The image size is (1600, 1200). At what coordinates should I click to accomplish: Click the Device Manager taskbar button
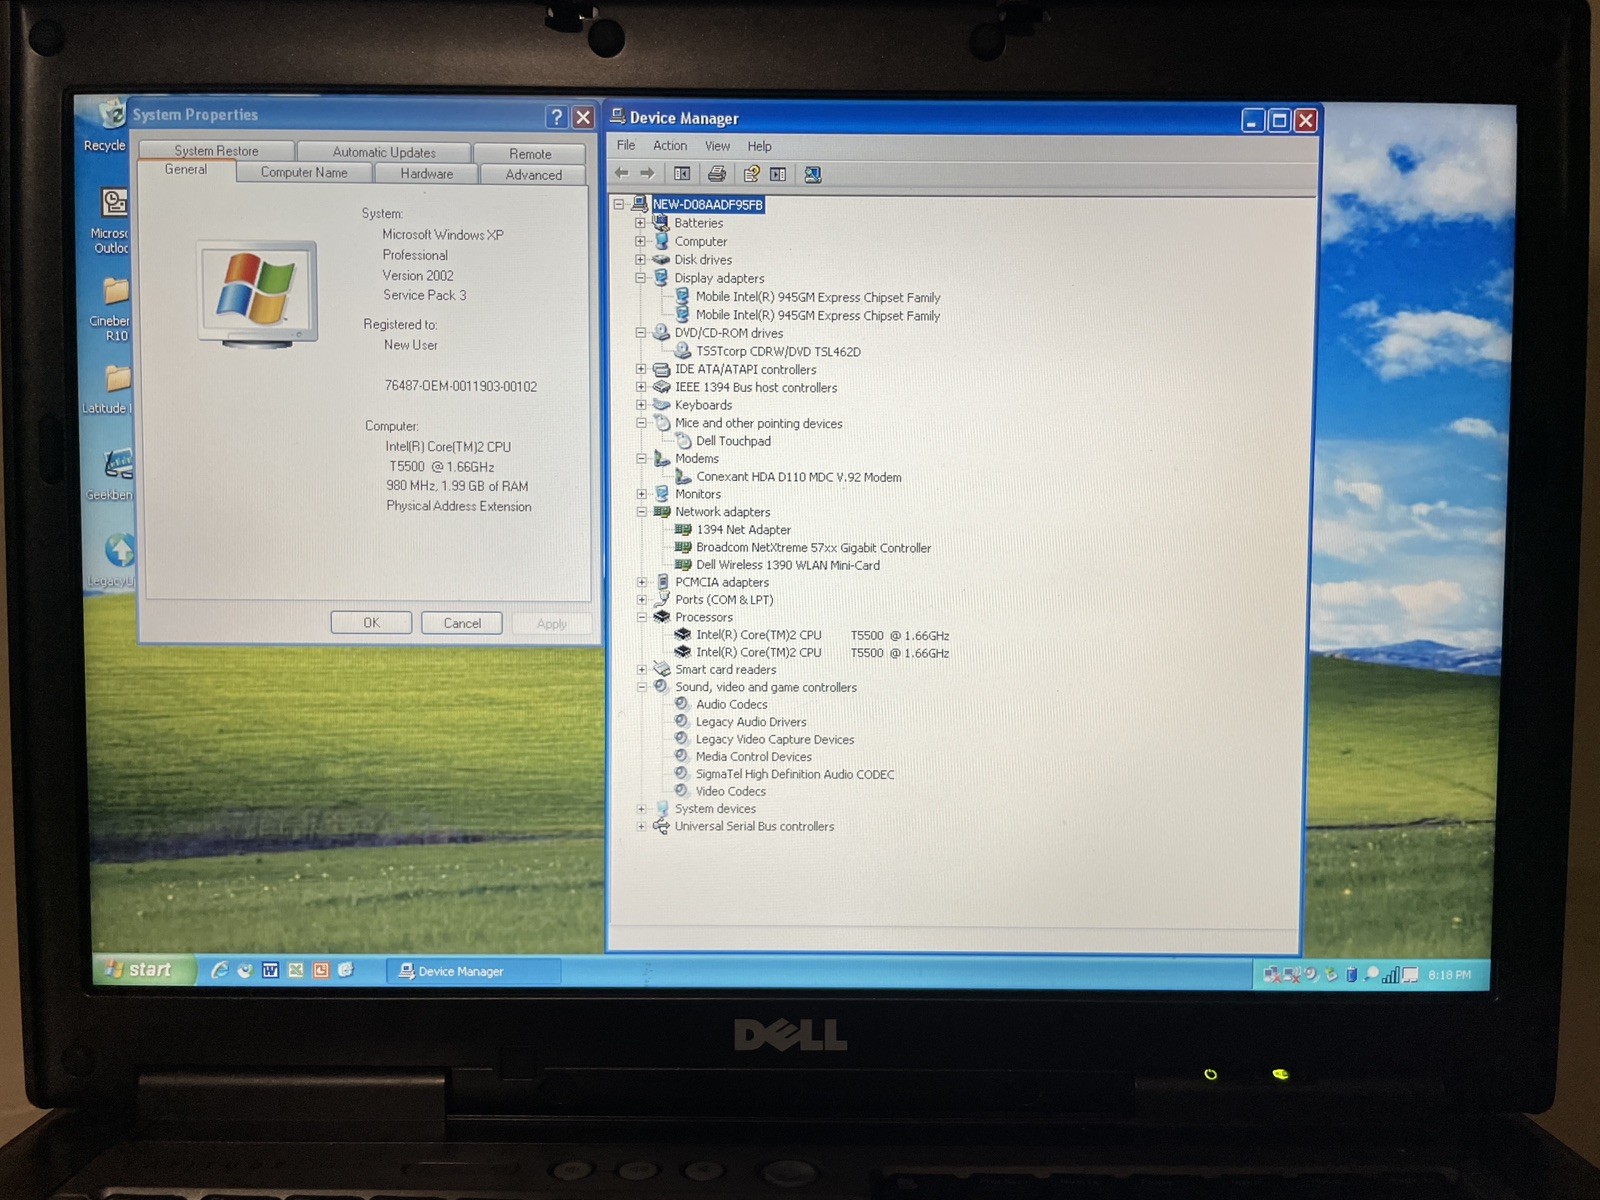tap(473, 971)
